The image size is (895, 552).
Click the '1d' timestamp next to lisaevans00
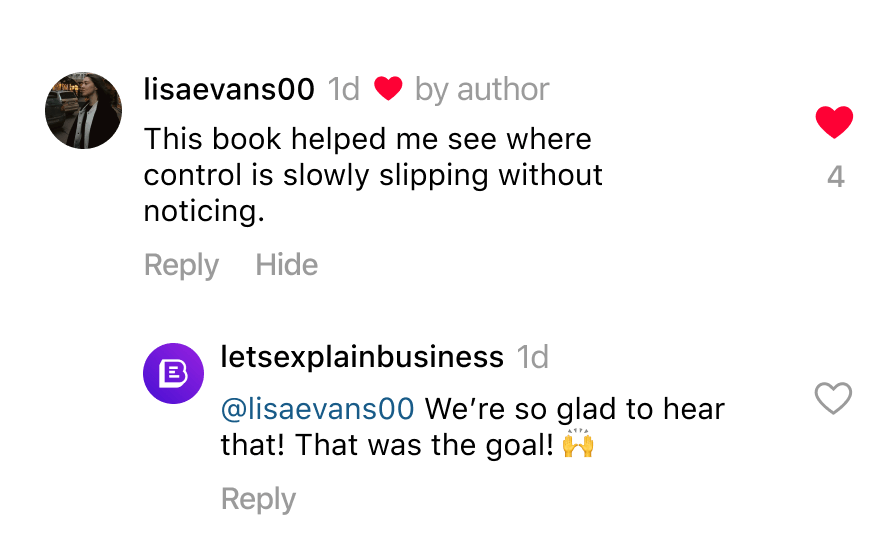tap(344, 90)
